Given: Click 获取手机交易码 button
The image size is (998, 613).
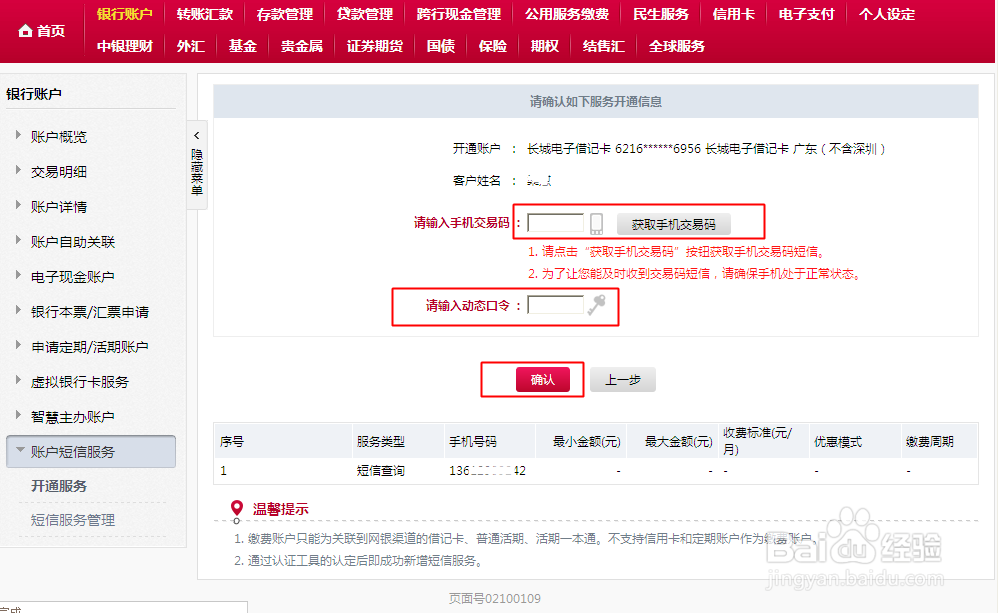Looking at the screenshot, I should [673, 225].
